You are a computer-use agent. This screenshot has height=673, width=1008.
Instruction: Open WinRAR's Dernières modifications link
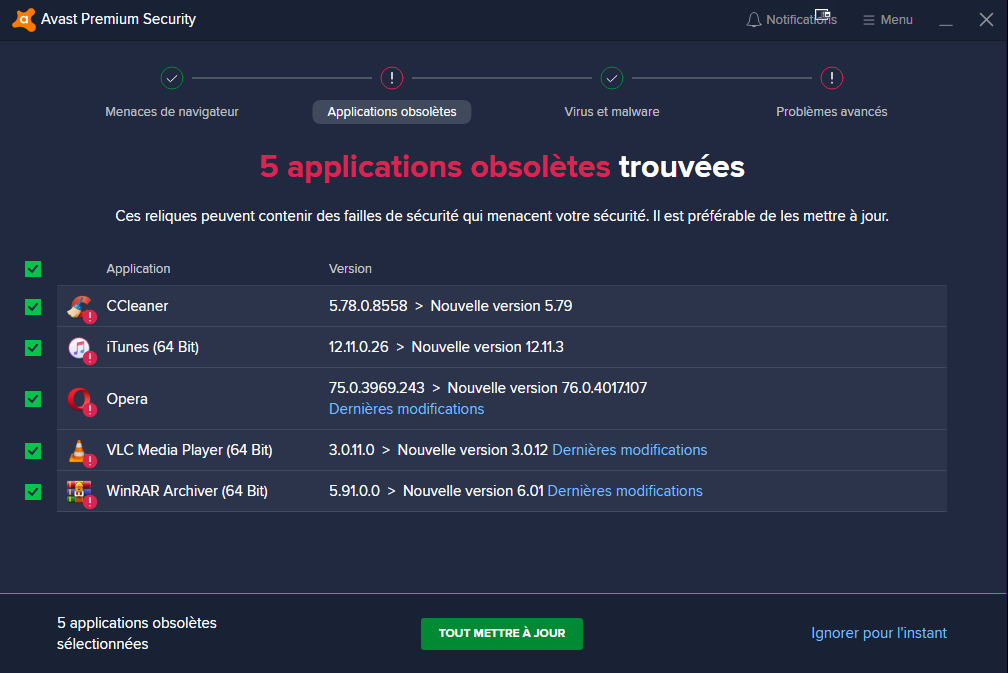click(625, 491)
